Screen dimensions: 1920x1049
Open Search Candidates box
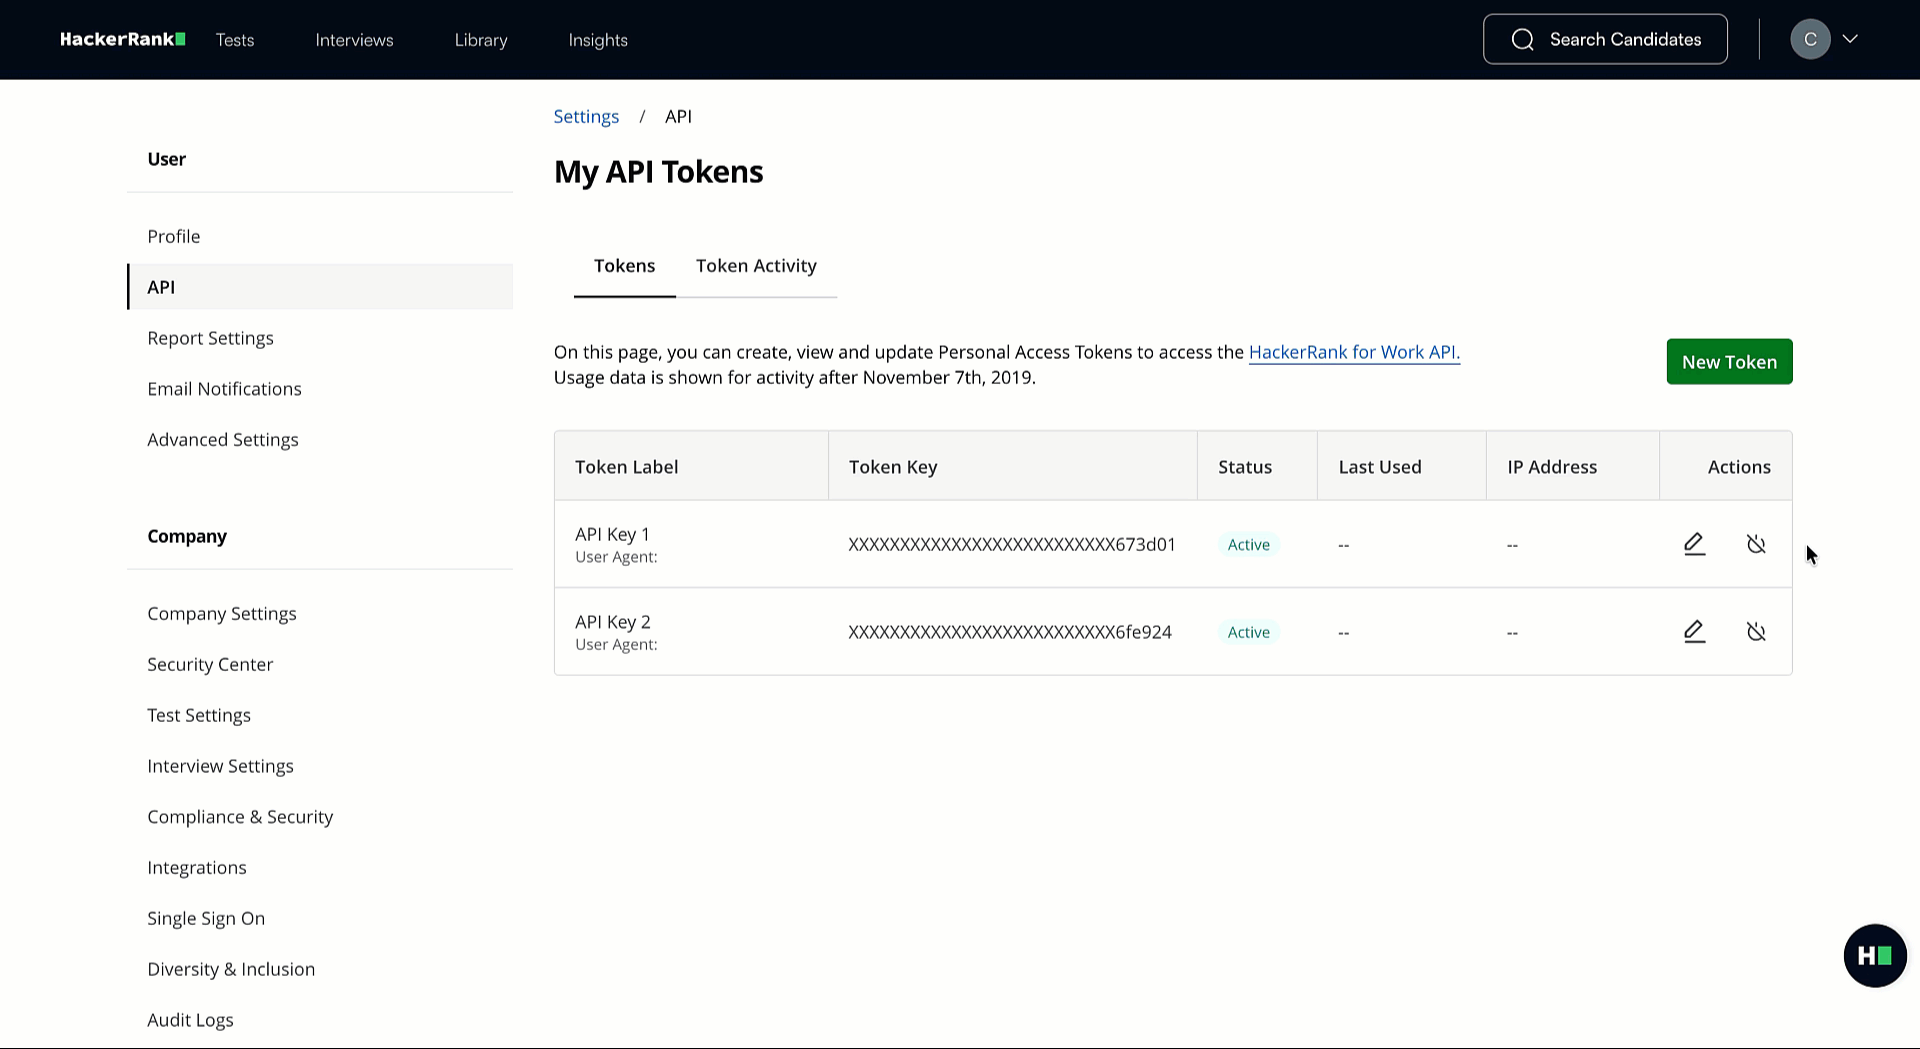coord(1605,39)
